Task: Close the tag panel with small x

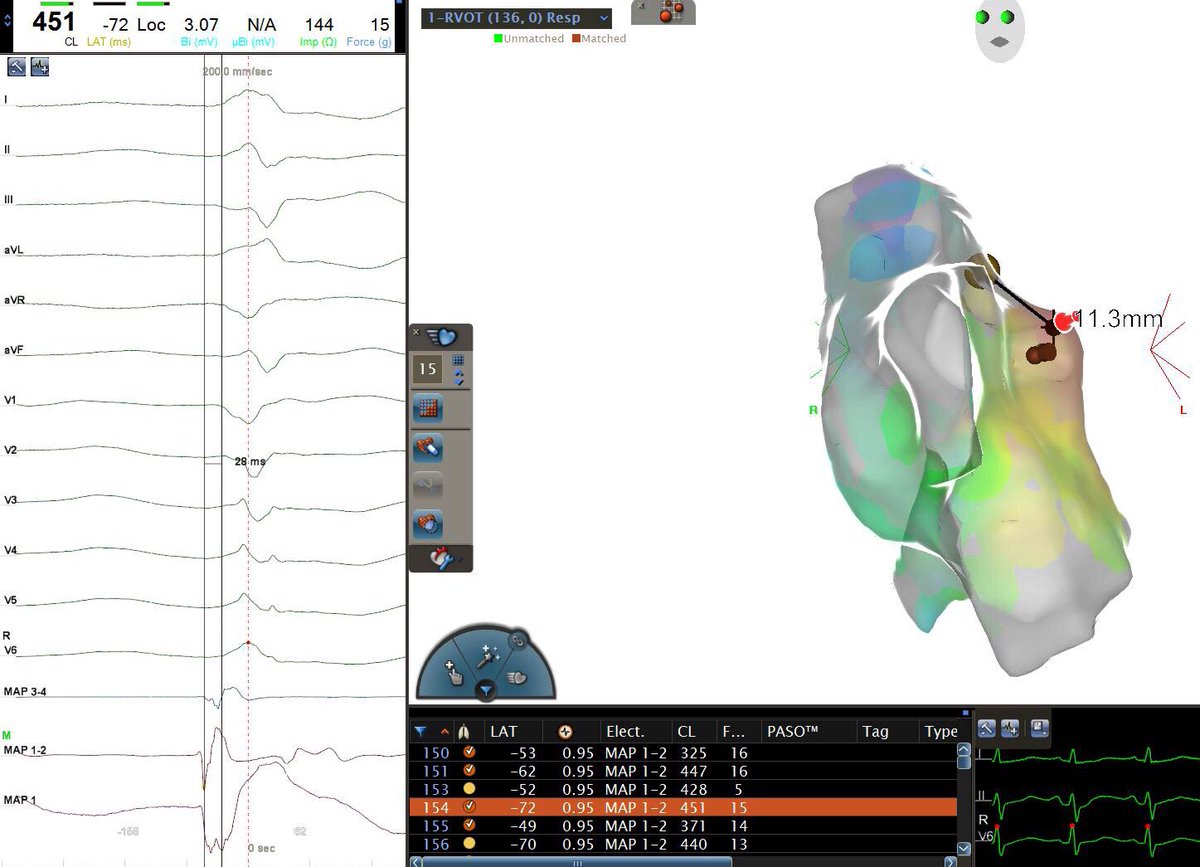Action: click(641, 6)
